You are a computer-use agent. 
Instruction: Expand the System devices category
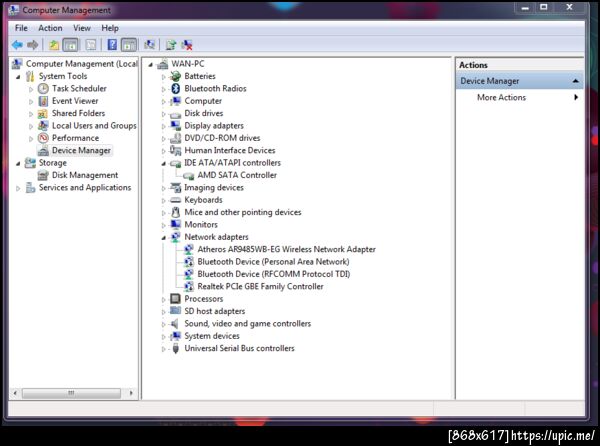coord(163,337)
